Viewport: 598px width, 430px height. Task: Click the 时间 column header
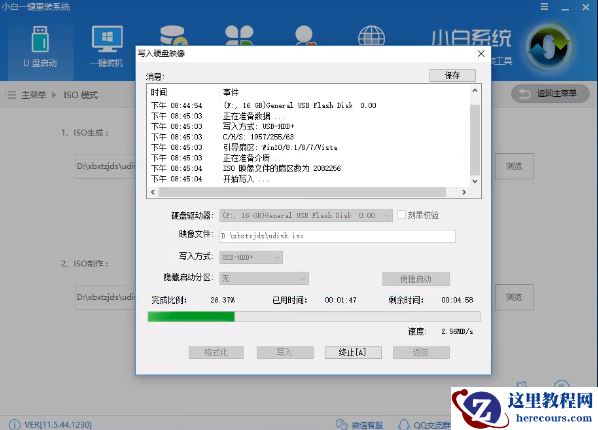159,92
